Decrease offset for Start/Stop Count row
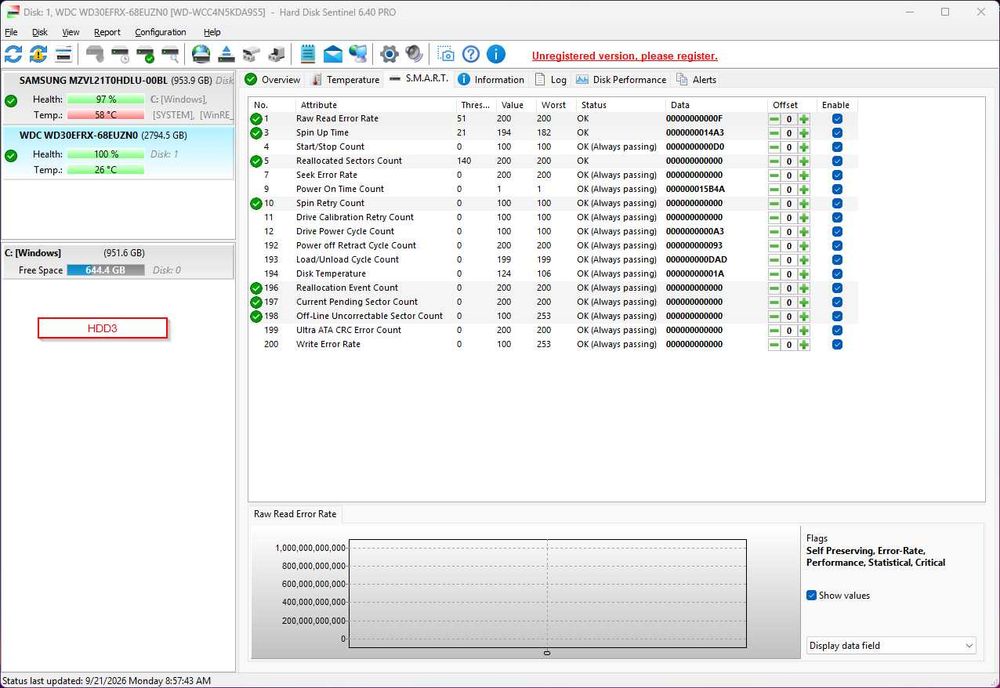1000x688 pixels. tap(774, 147)
